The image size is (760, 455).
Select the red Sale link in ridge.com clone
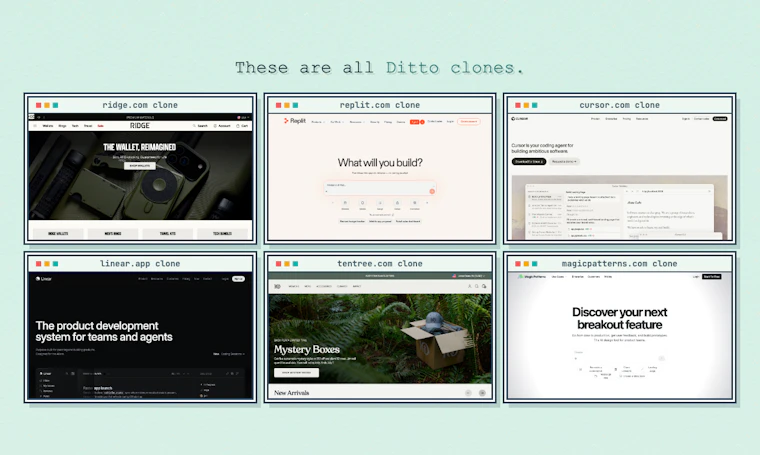point(100,126)
